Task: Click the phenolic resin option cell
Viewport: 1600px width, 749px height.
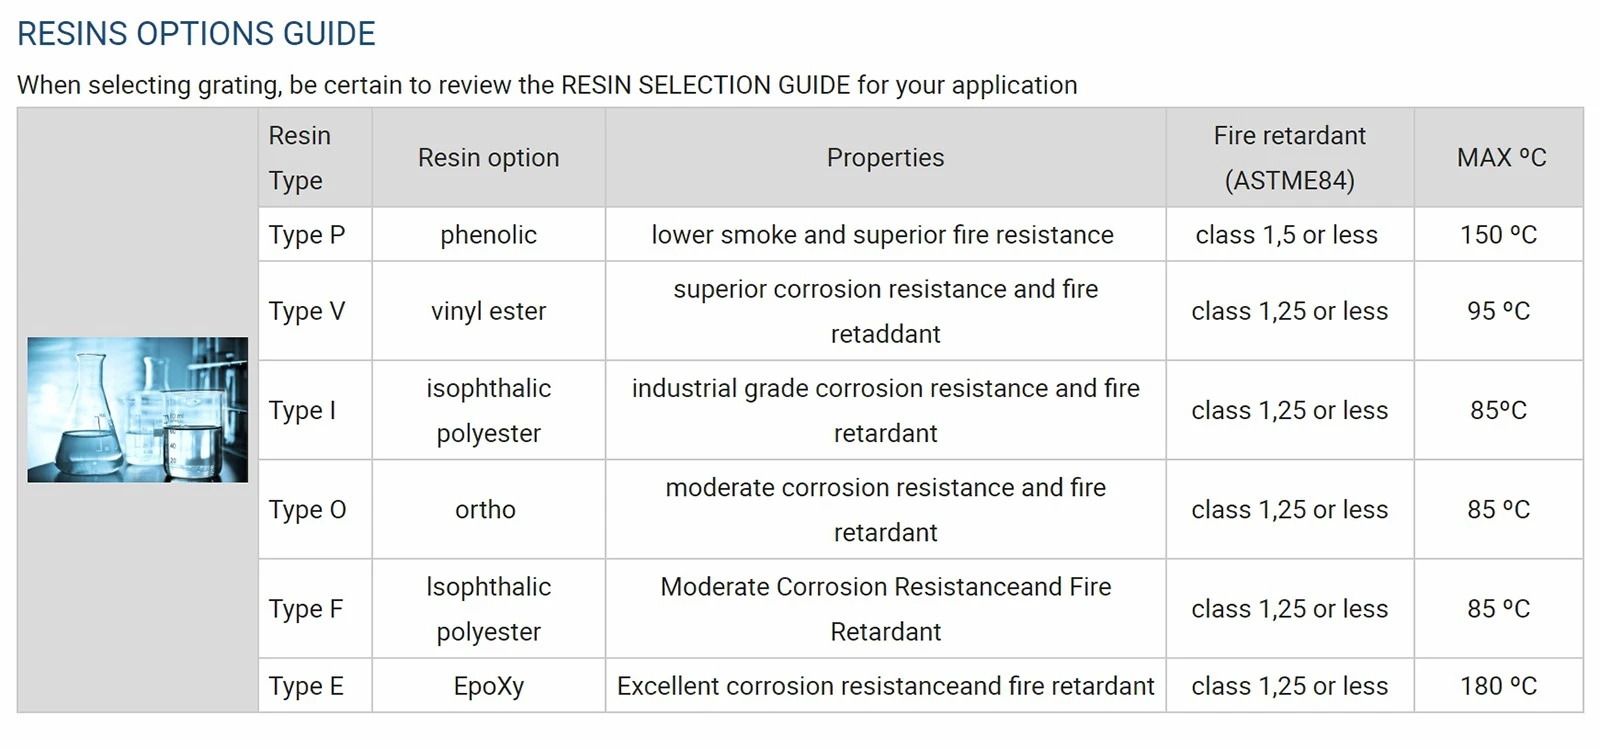Action: pos(488,235)
